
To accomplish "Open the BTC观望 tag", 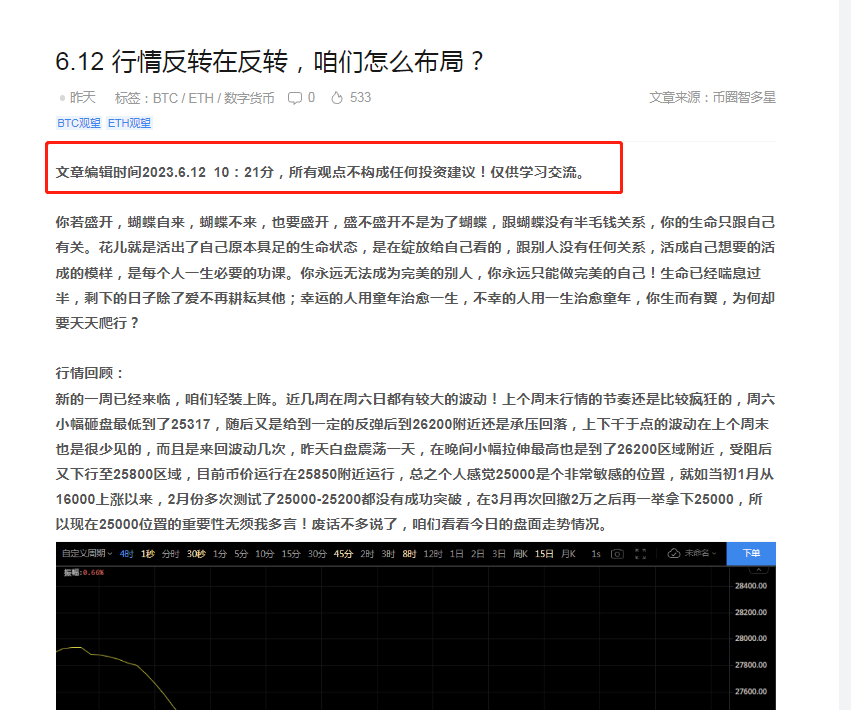I will coord(79,123).
